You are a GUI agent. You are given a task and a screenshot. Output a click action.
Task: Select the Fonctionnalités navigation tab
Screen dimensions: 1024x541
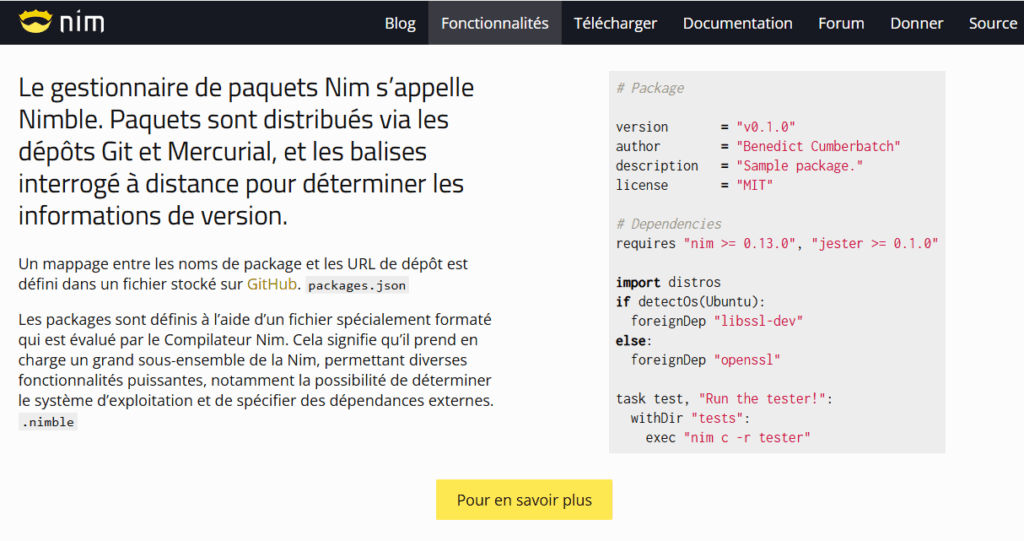(x=495, y=23)
